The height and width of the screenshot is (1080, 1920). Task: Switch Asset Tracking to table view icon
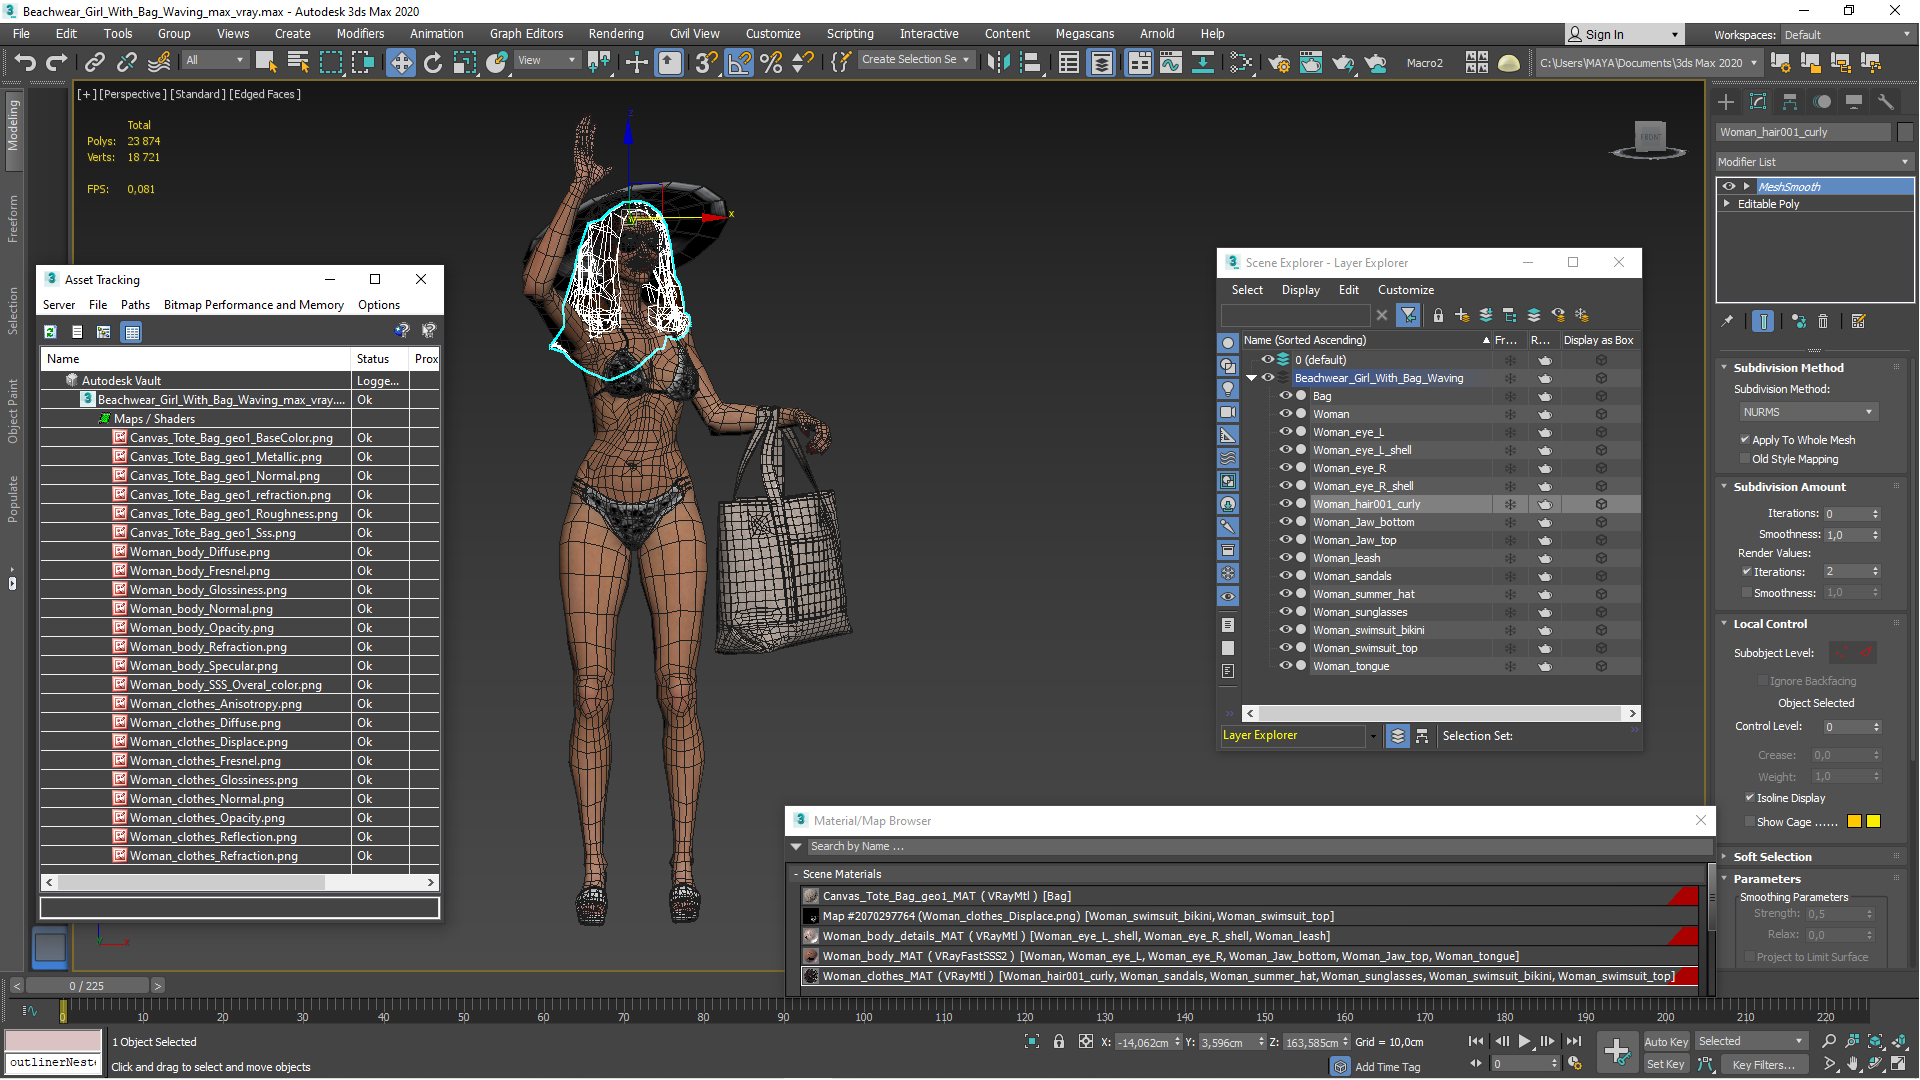coord(131,331)
